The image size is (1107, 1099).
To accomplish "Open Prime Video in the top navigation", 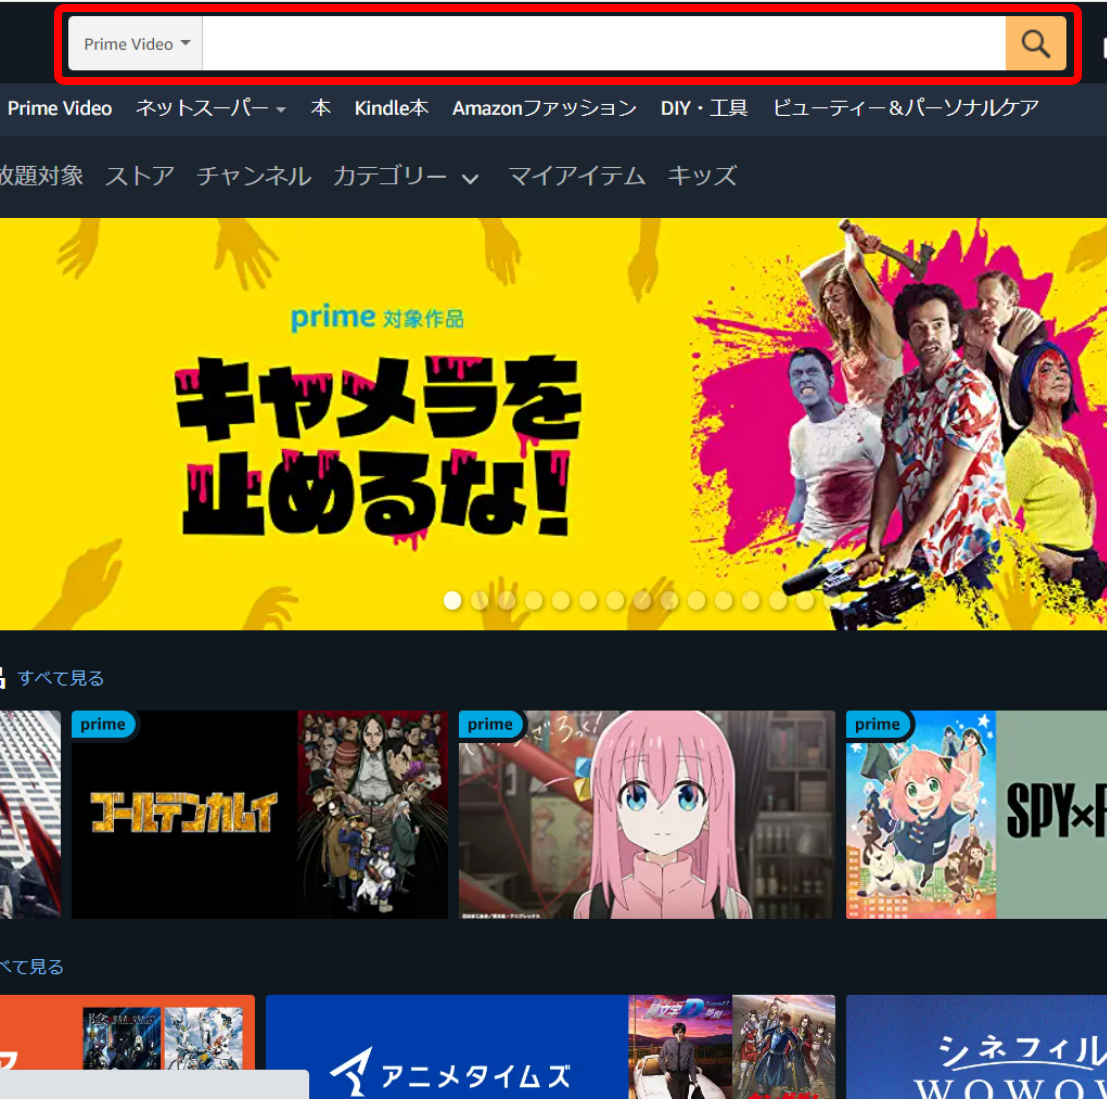I will pyautogui.click(x=60, y=108).
